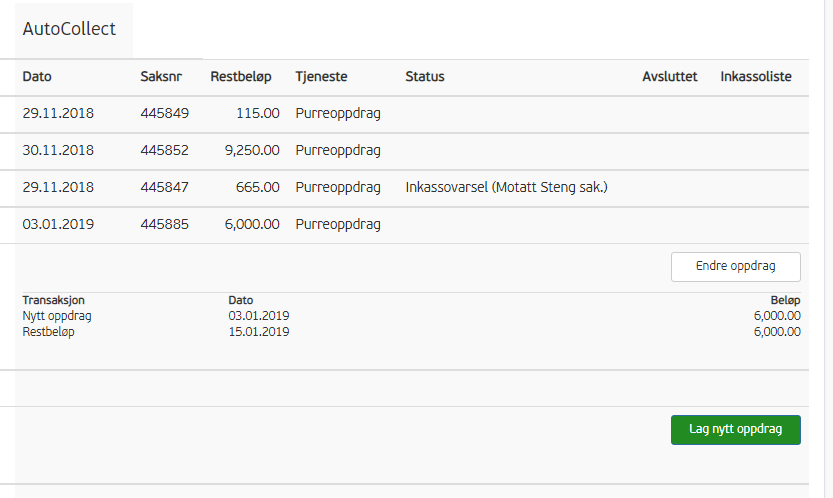The height and width of the screenshot is (498, 833).
Task: Click the 9,250.00 remaining amount
Action: pyautogui.click(x=252, y=151)
